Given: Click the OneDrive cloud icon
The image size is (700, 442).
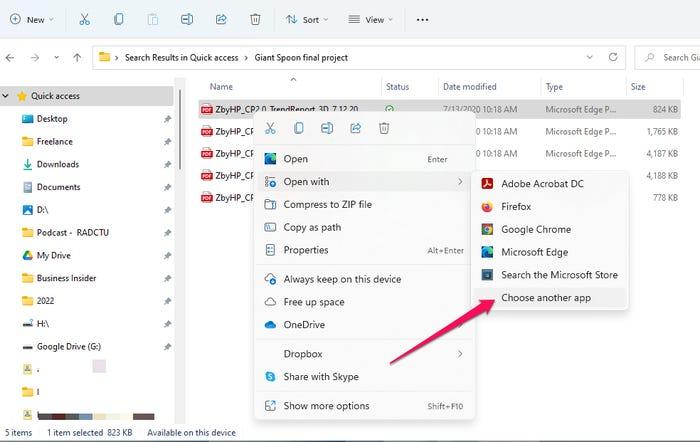Looking at the screenshot, I should tap(270, 325).
